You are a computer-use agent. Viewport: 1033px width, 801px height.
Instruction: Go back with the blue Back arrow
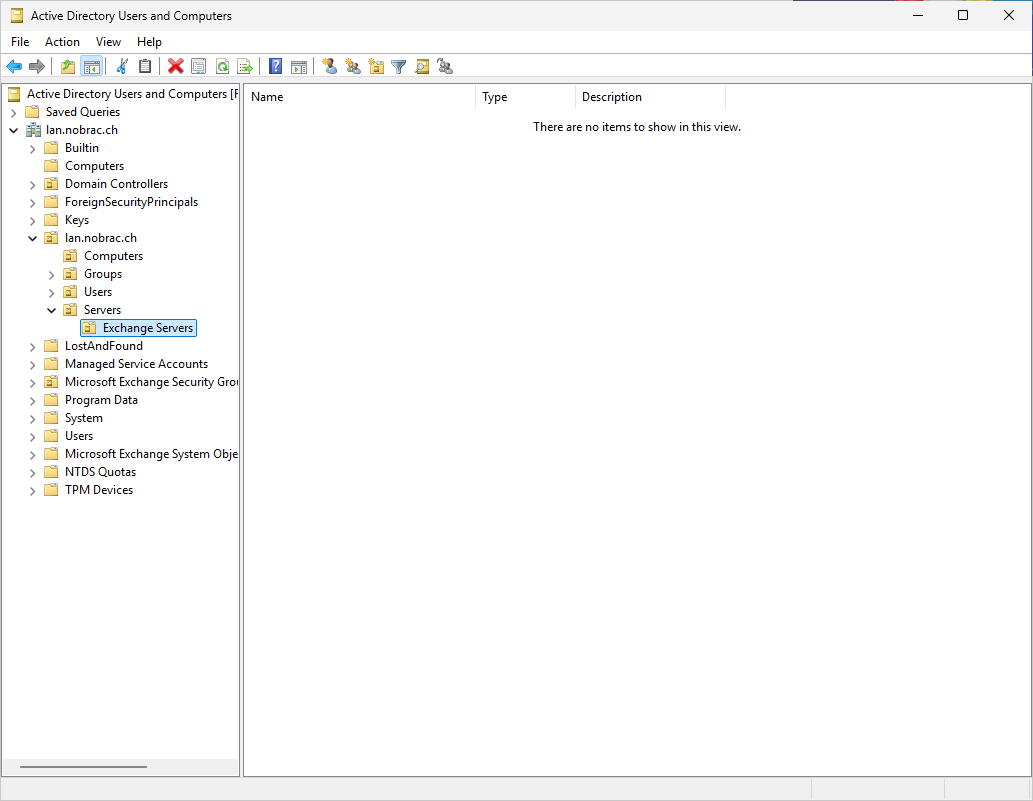[x=14, y=67]
